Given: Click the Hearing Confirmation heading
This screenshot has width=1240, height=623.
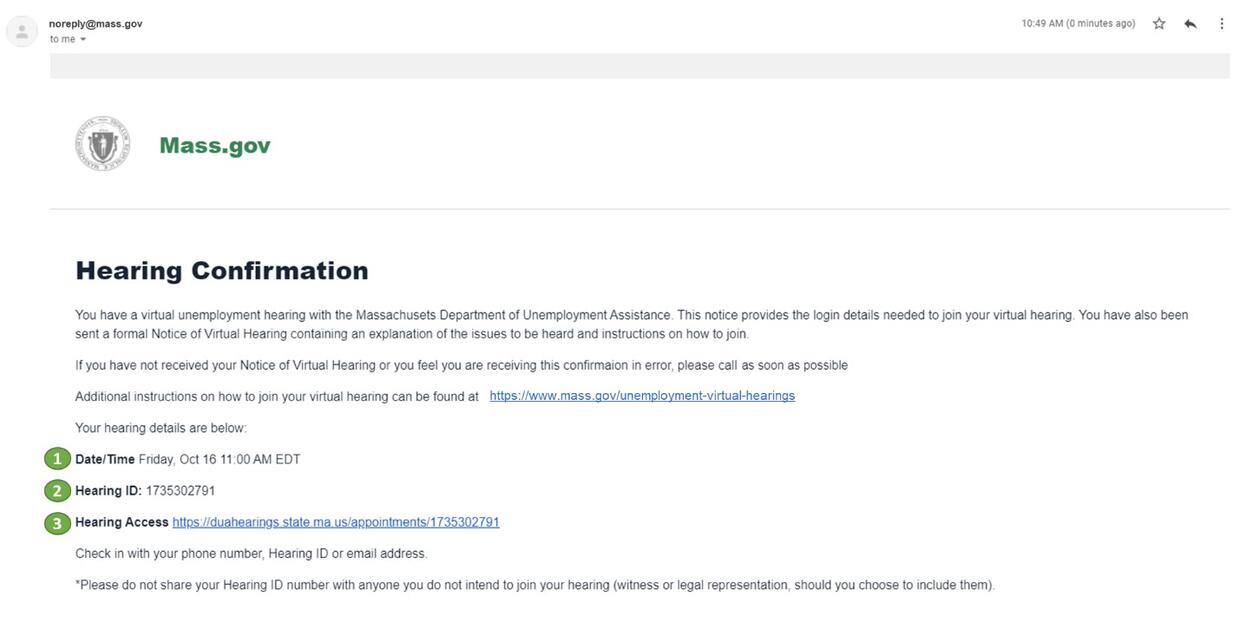Looking at the screenshot, I should coord(222,271).
